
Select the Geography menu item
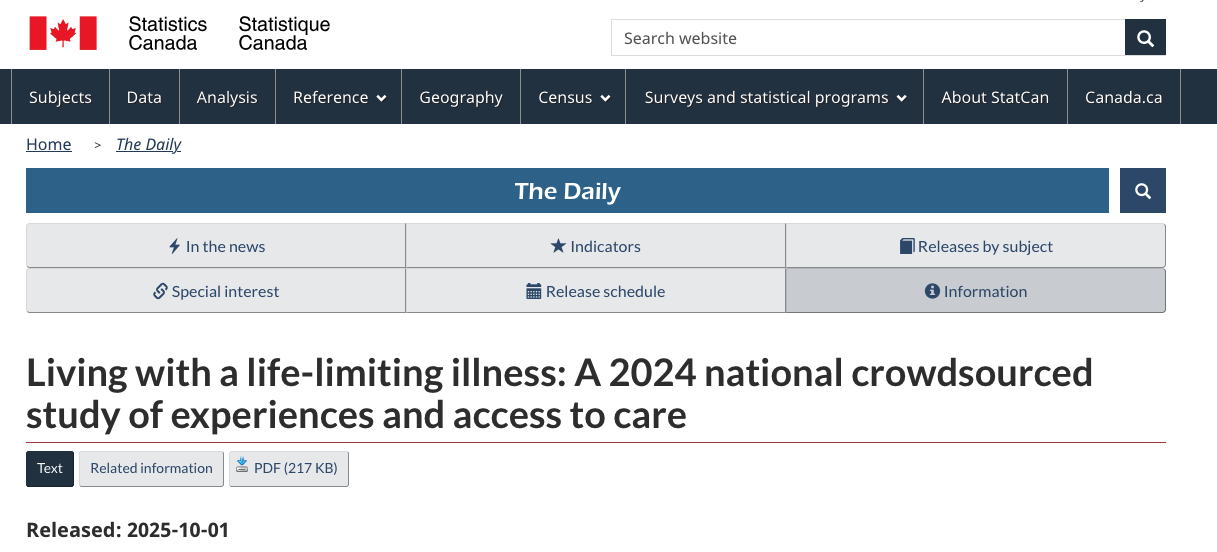point(461,97)
